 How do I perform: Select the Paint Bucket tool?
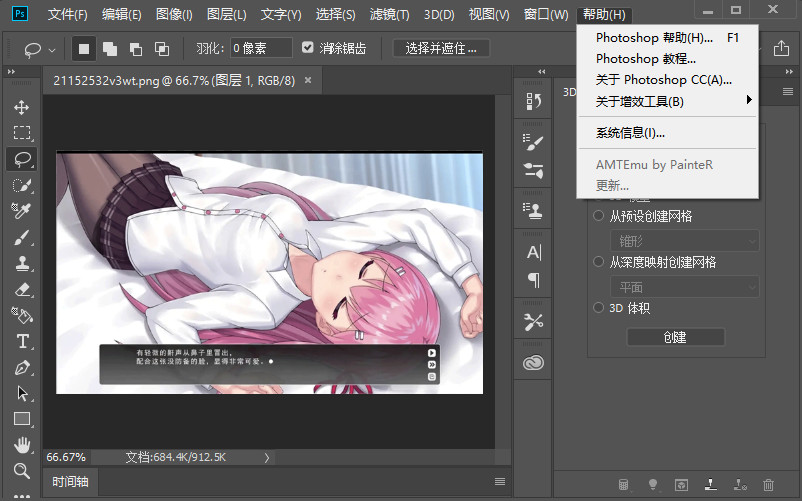click(21, 315)
